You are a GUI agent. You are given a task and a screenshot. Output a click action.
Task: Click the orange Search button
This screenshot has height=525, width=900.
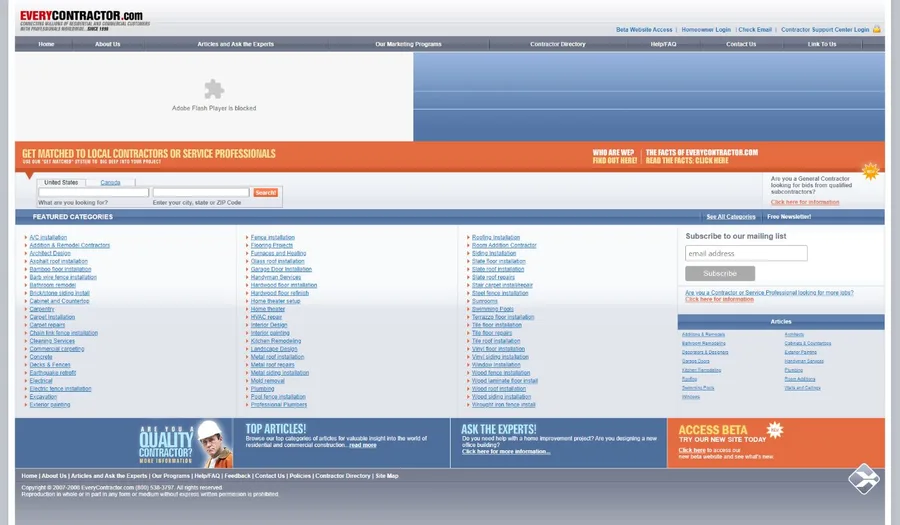tap(266, 193)
